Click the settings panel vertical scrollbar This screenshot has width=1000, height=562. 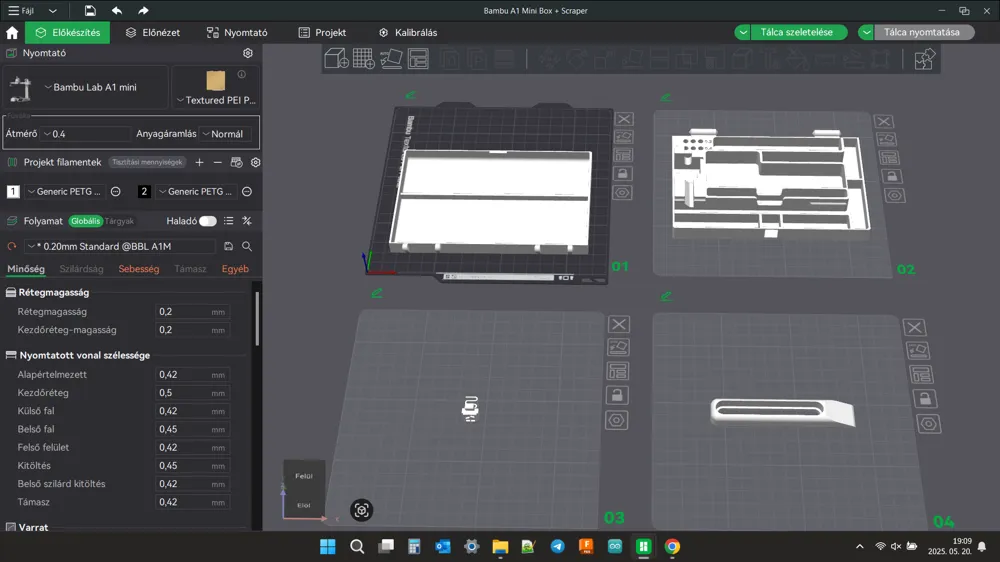[x=257, y=318]
